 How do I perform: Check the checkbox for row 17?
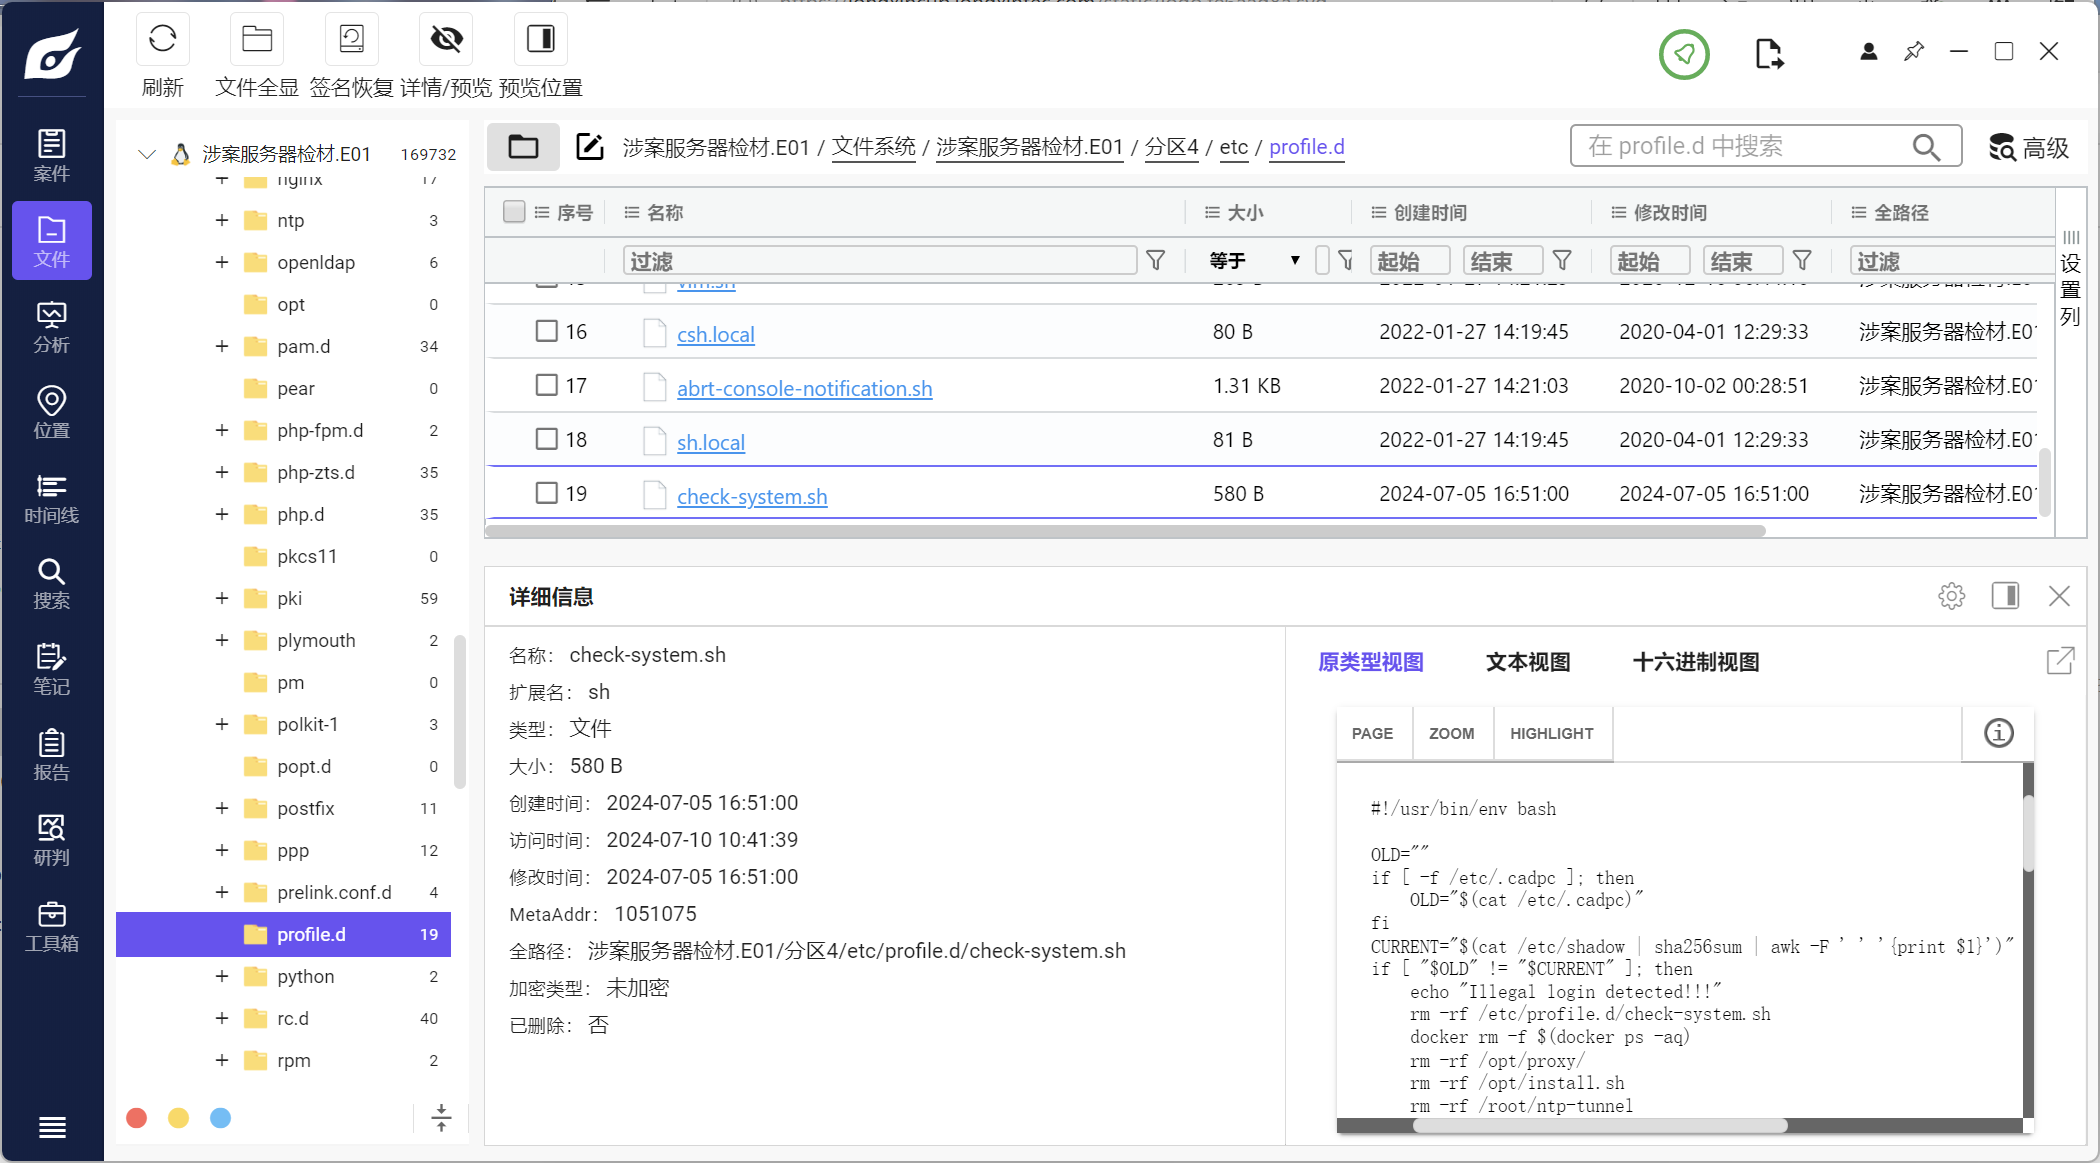[x=546, y=385]
